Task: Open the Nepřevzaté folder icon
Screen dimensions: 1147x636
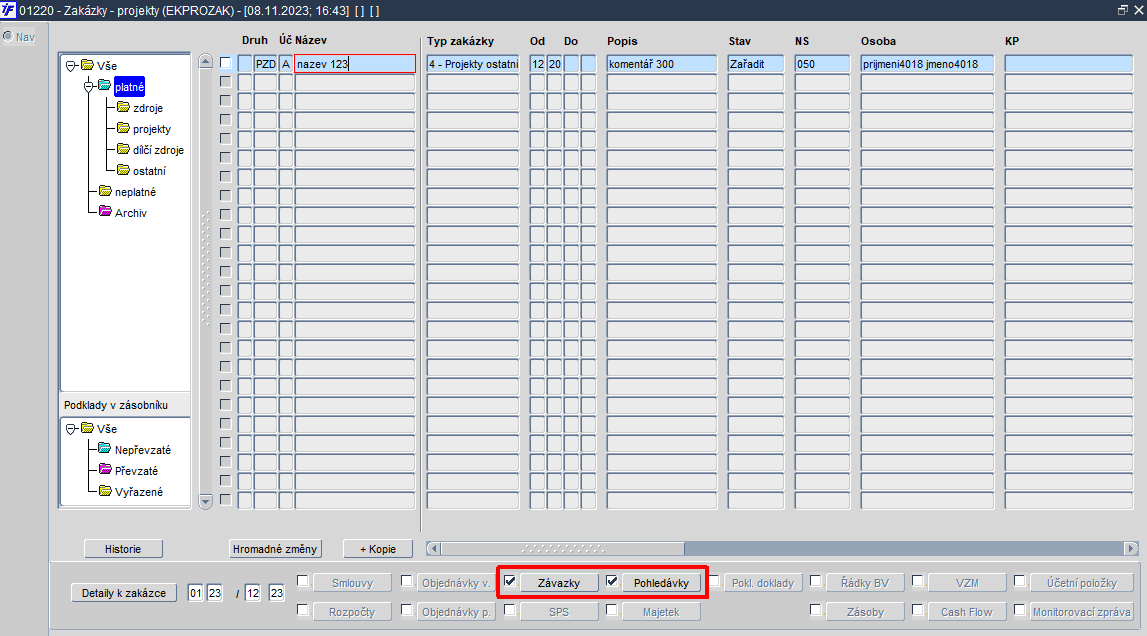Action: (x=105, y=449)
